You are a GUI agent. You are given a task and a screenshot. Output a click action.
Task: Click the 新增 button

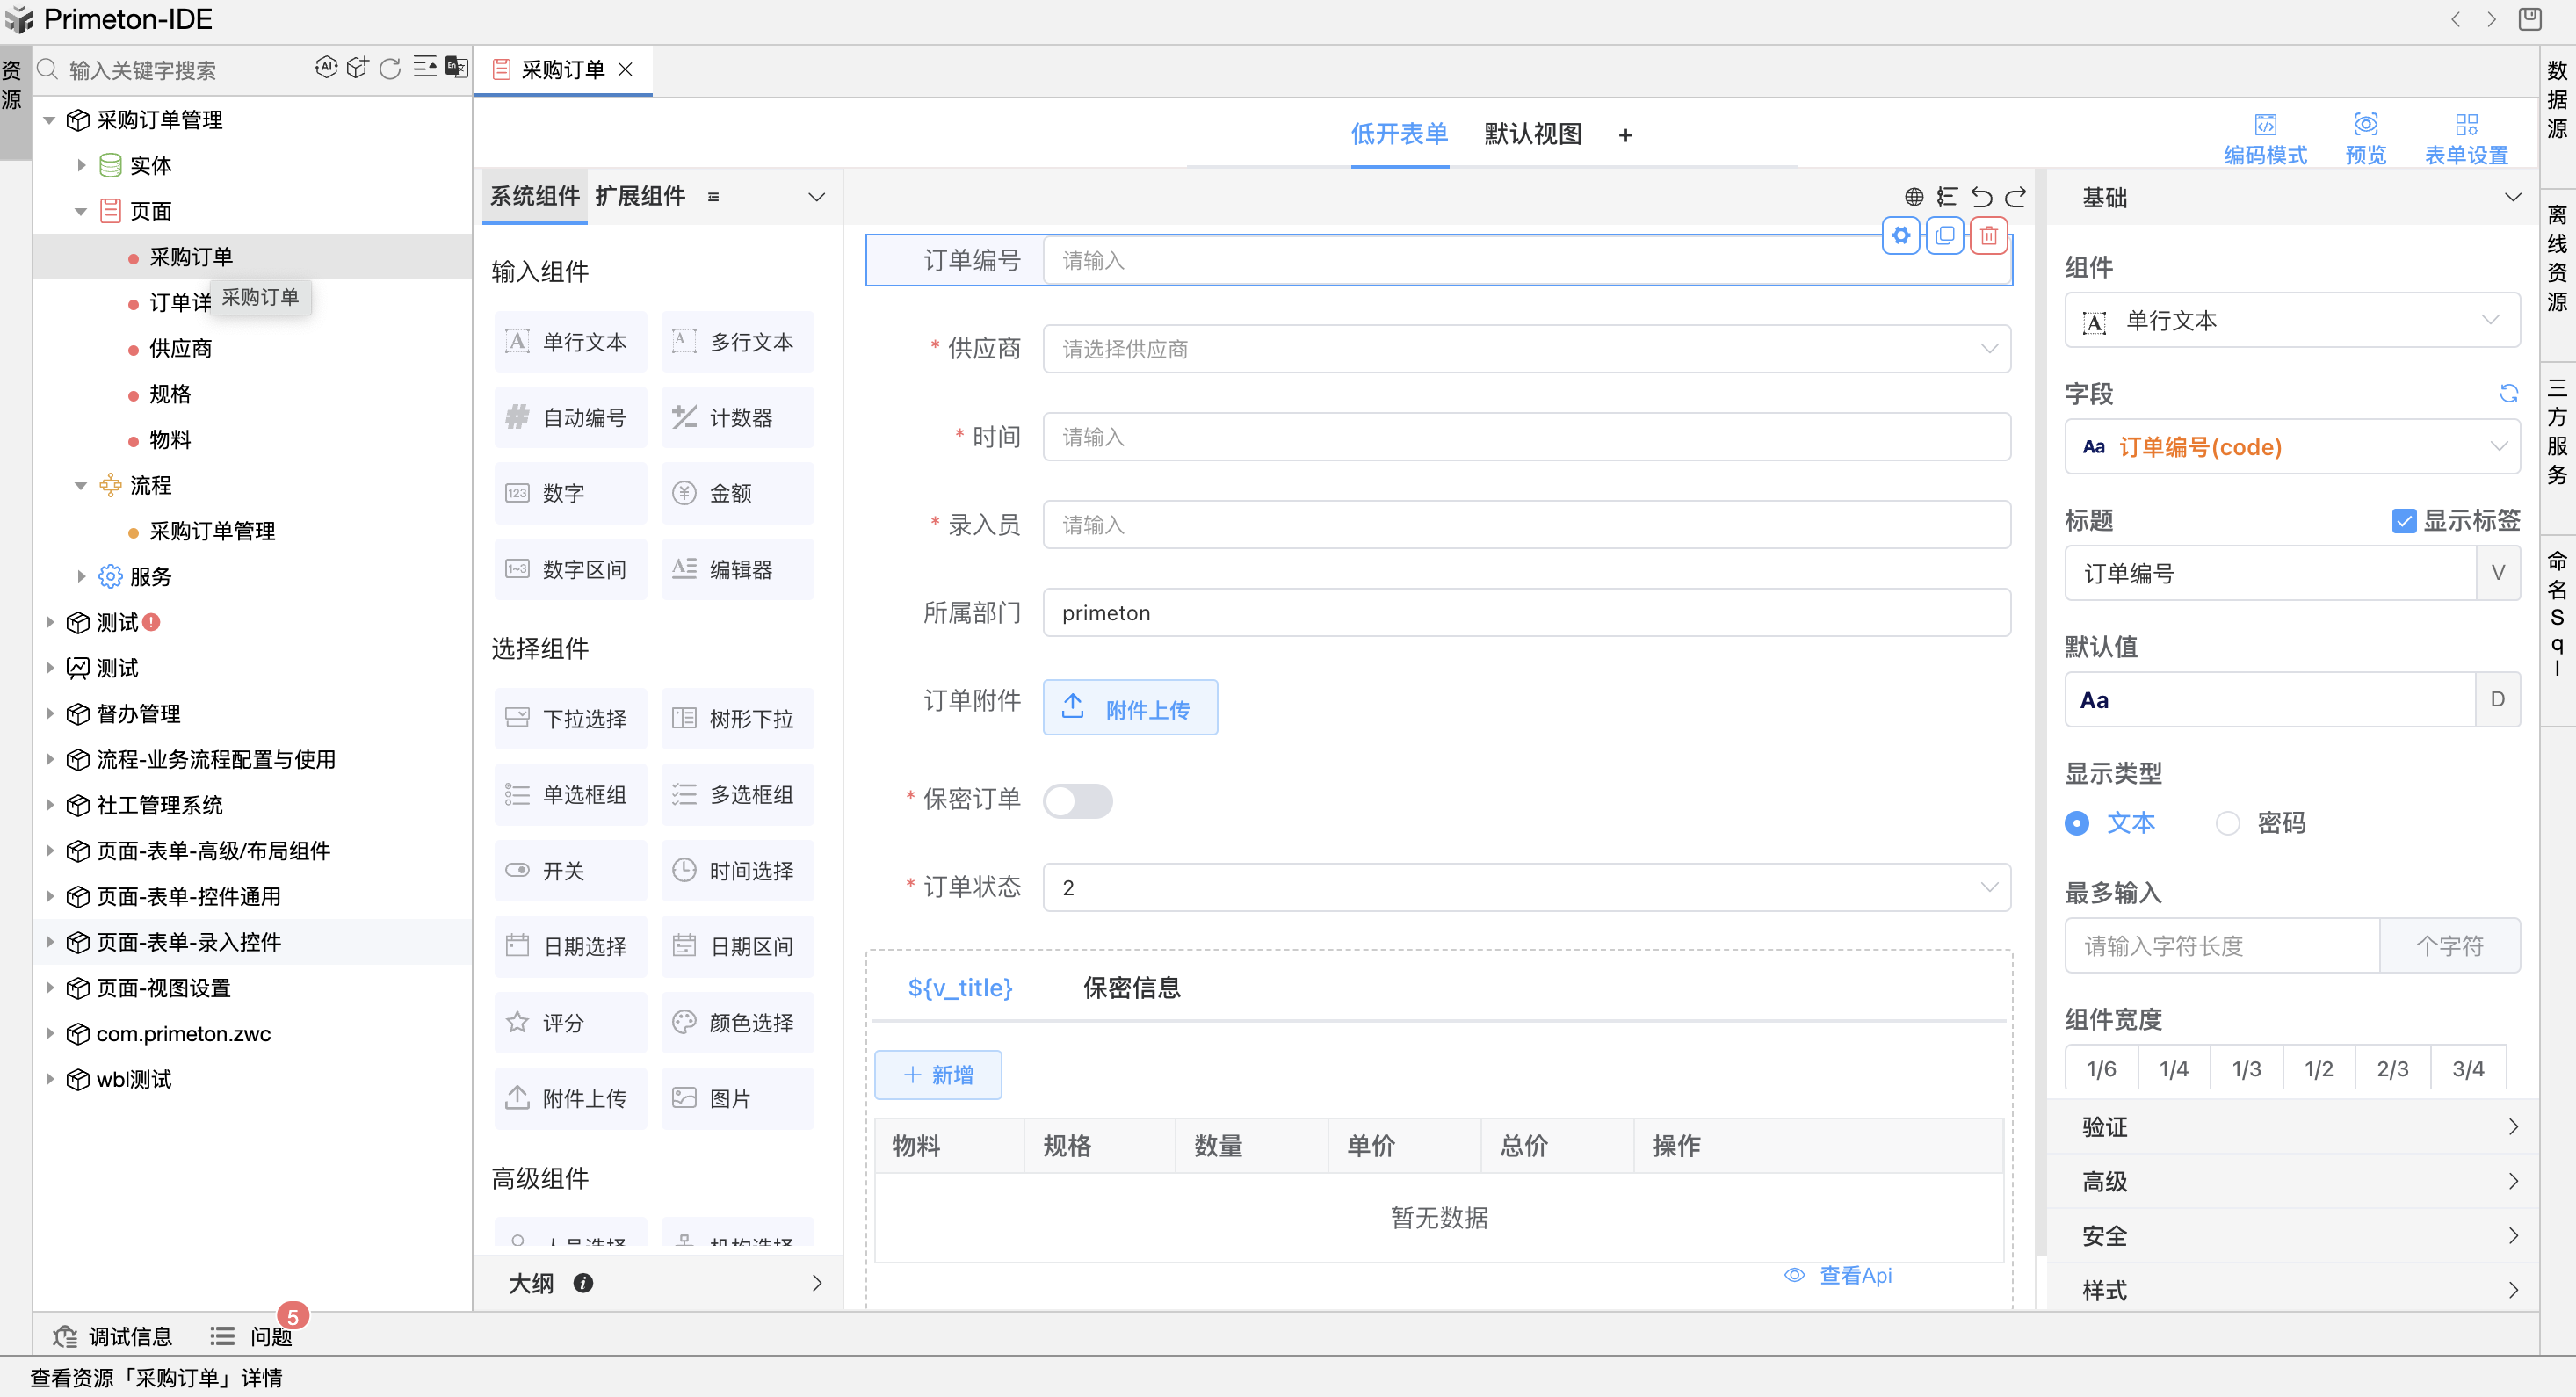pyautogui.click(x=938, y=1075)
